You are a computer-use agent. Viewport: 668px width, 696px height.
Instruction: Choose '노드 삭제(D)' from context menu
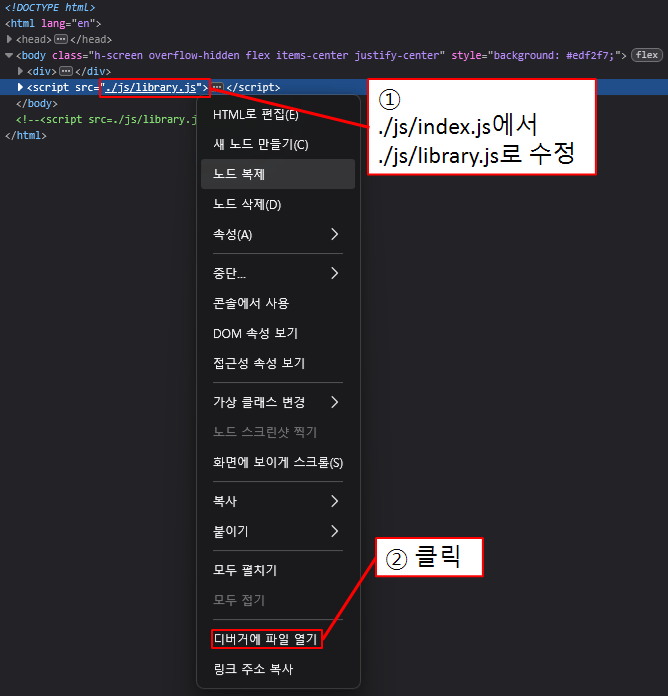247,204
